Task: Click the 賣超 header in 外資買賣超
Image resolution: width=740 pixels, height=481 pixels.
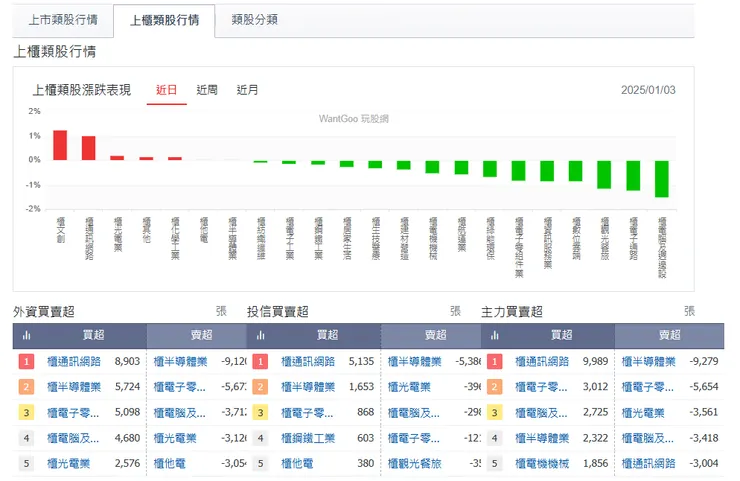Action: (202, 335)
